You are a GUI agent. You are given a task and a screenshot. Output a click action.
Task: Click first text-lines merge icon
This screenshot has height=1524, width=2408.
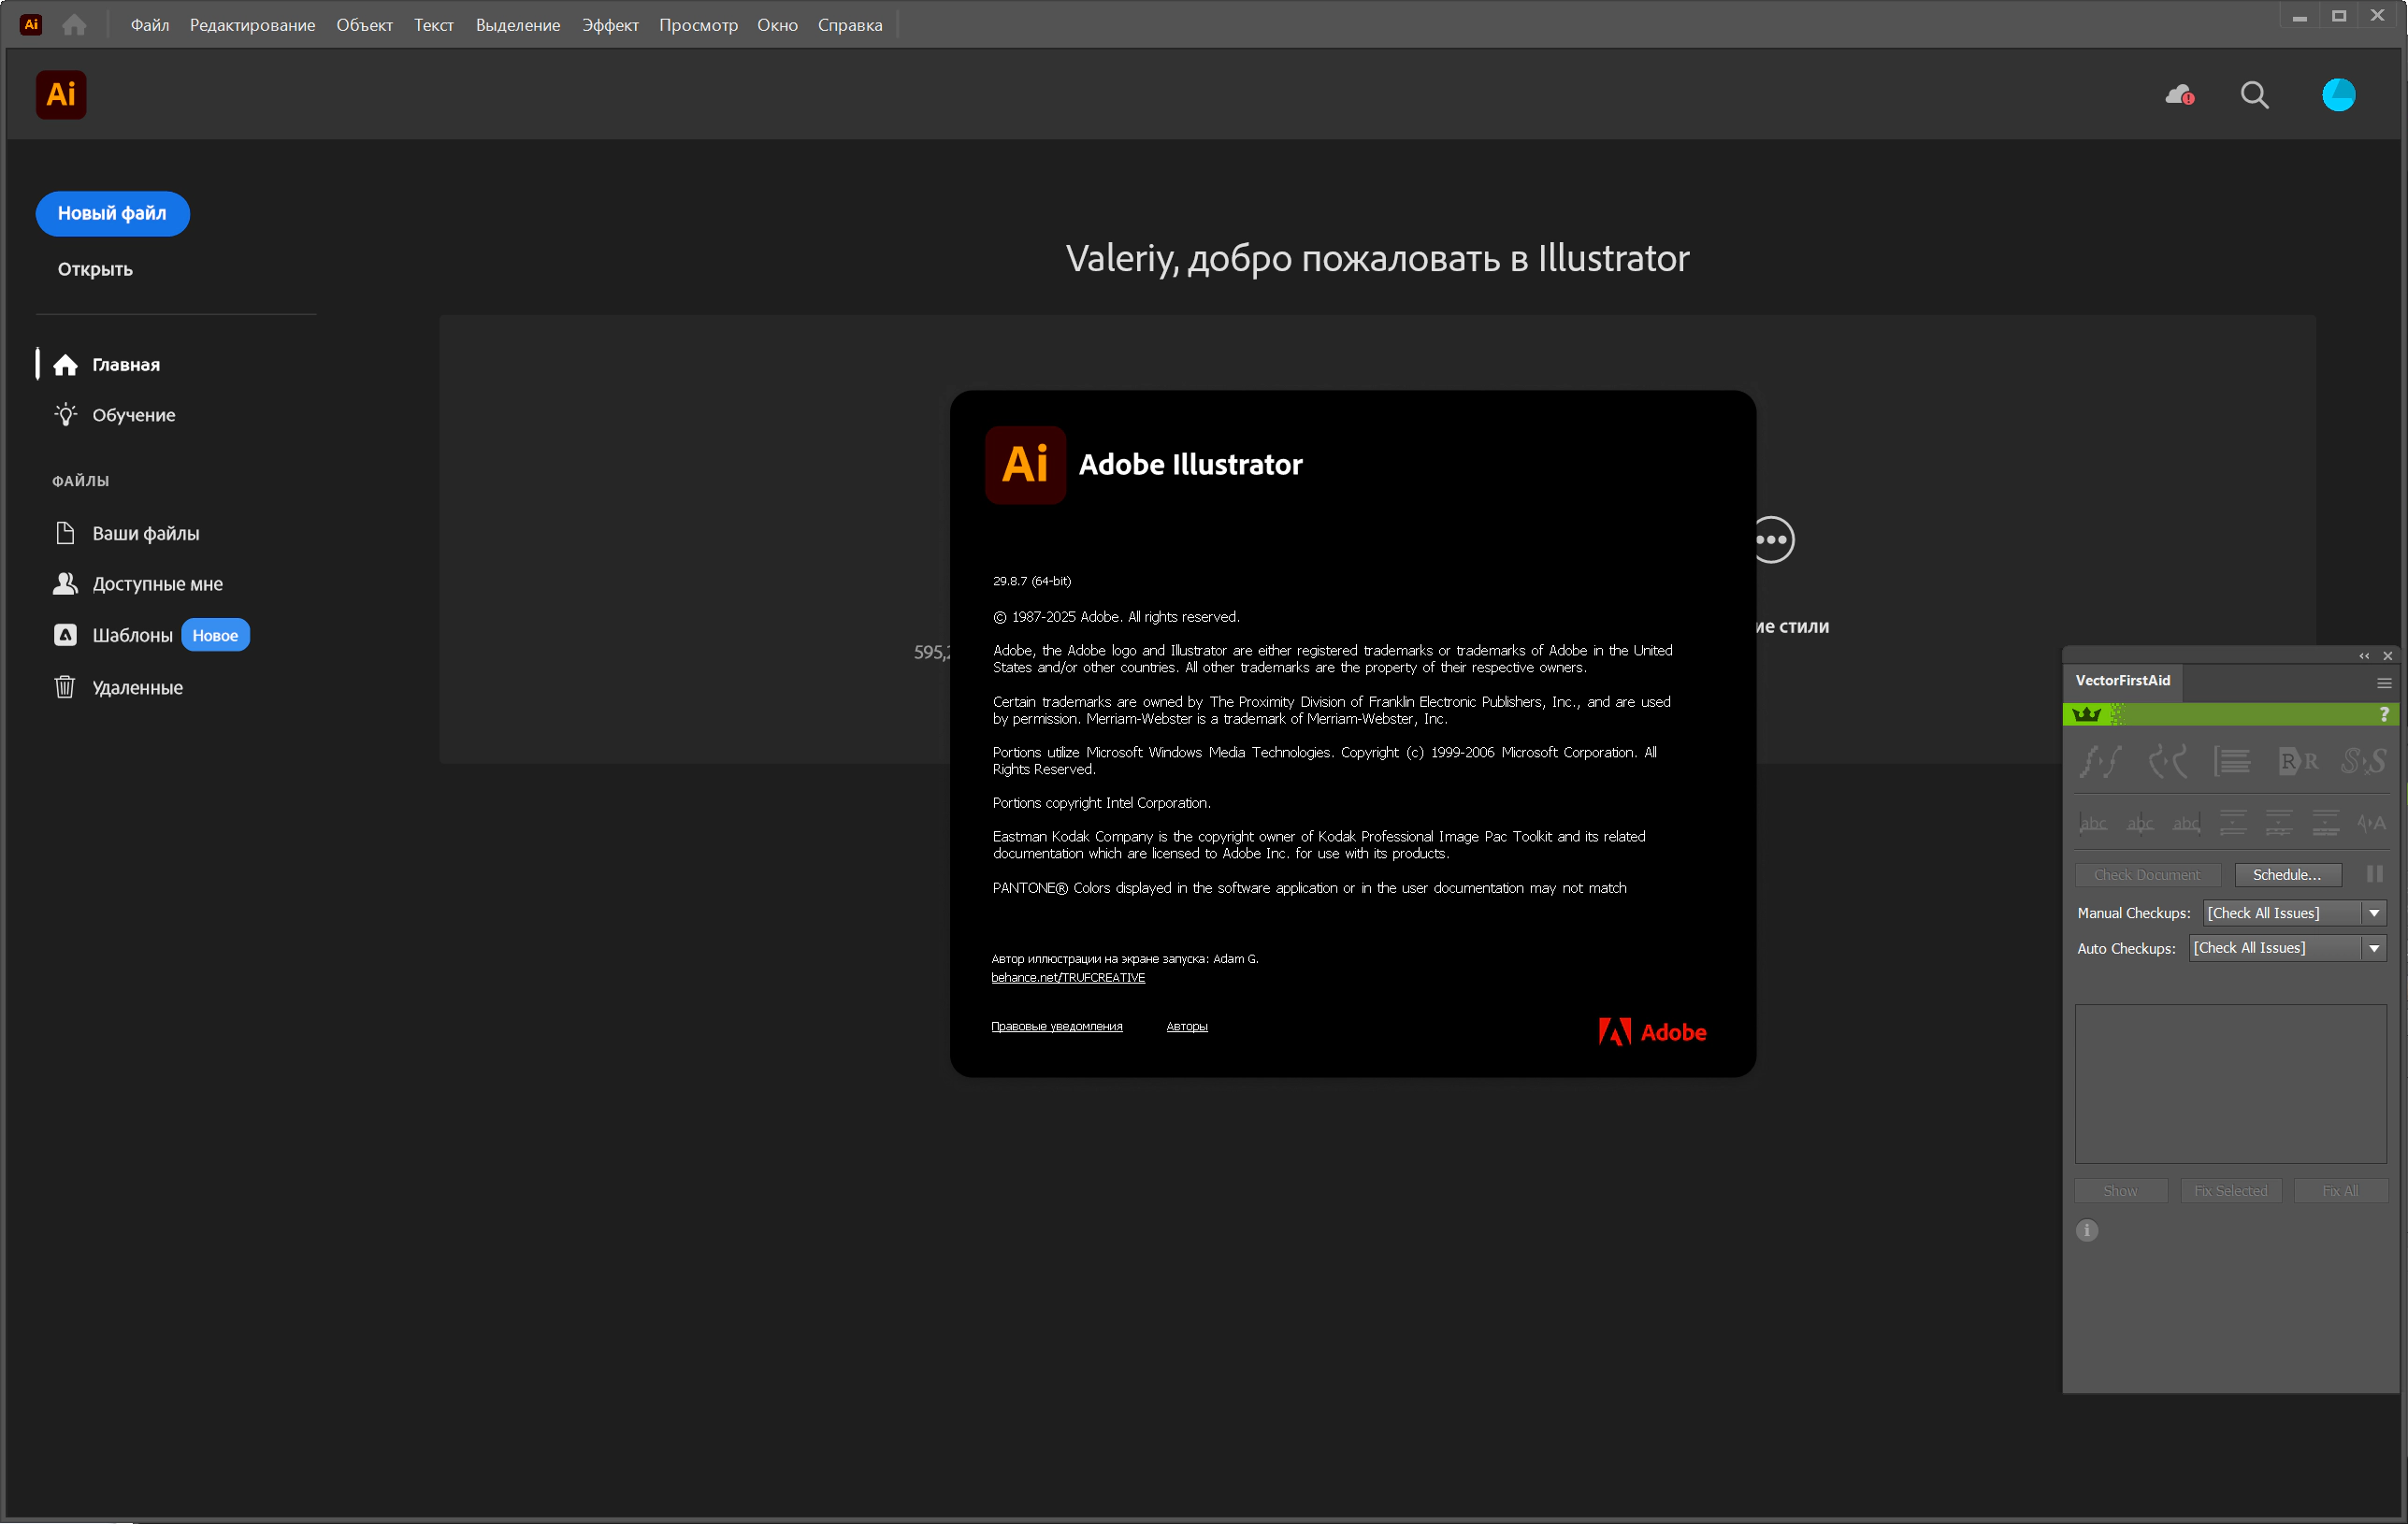click(2232, 823)
